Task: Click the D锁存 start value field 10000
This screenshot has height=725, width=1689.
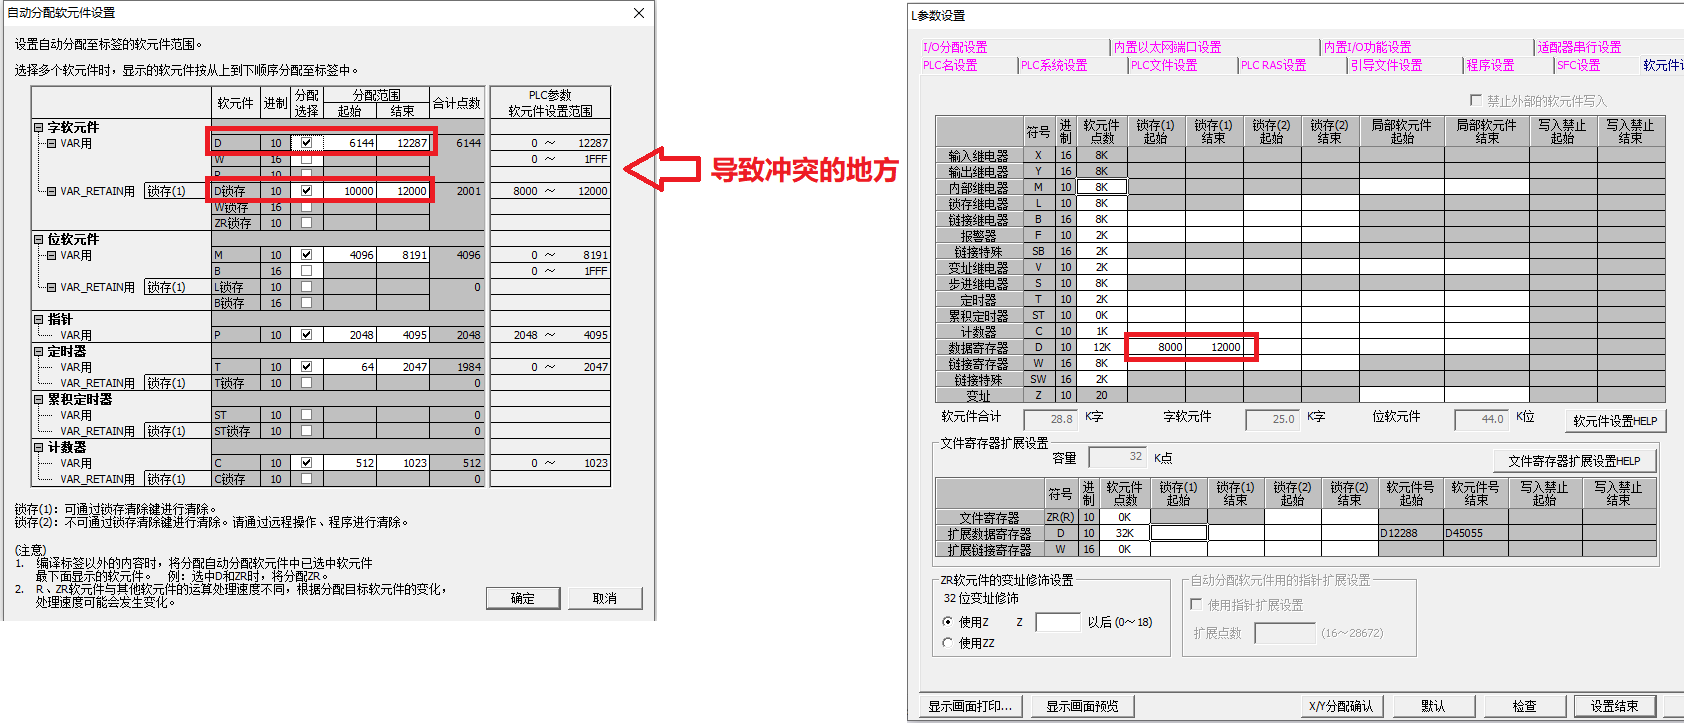Action: click(x=348, y=191)
